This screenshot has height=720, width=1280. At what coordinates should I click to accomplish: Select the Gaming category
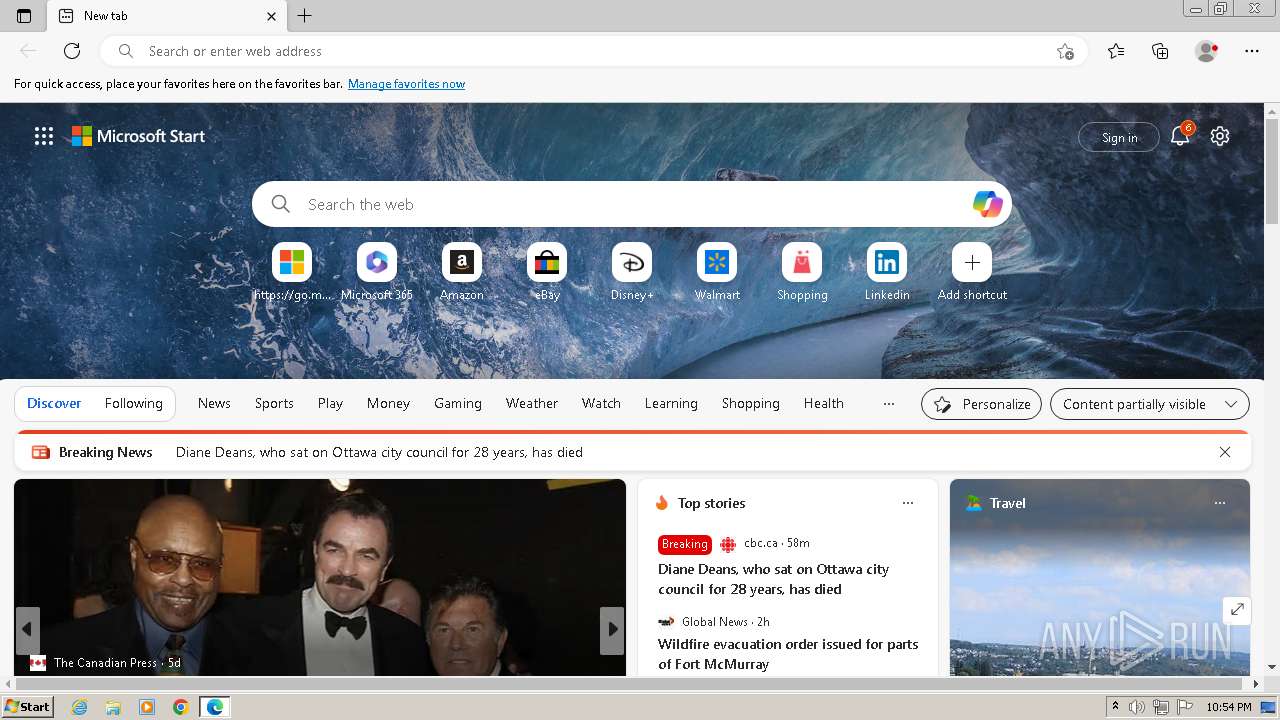tap(458, 404)
